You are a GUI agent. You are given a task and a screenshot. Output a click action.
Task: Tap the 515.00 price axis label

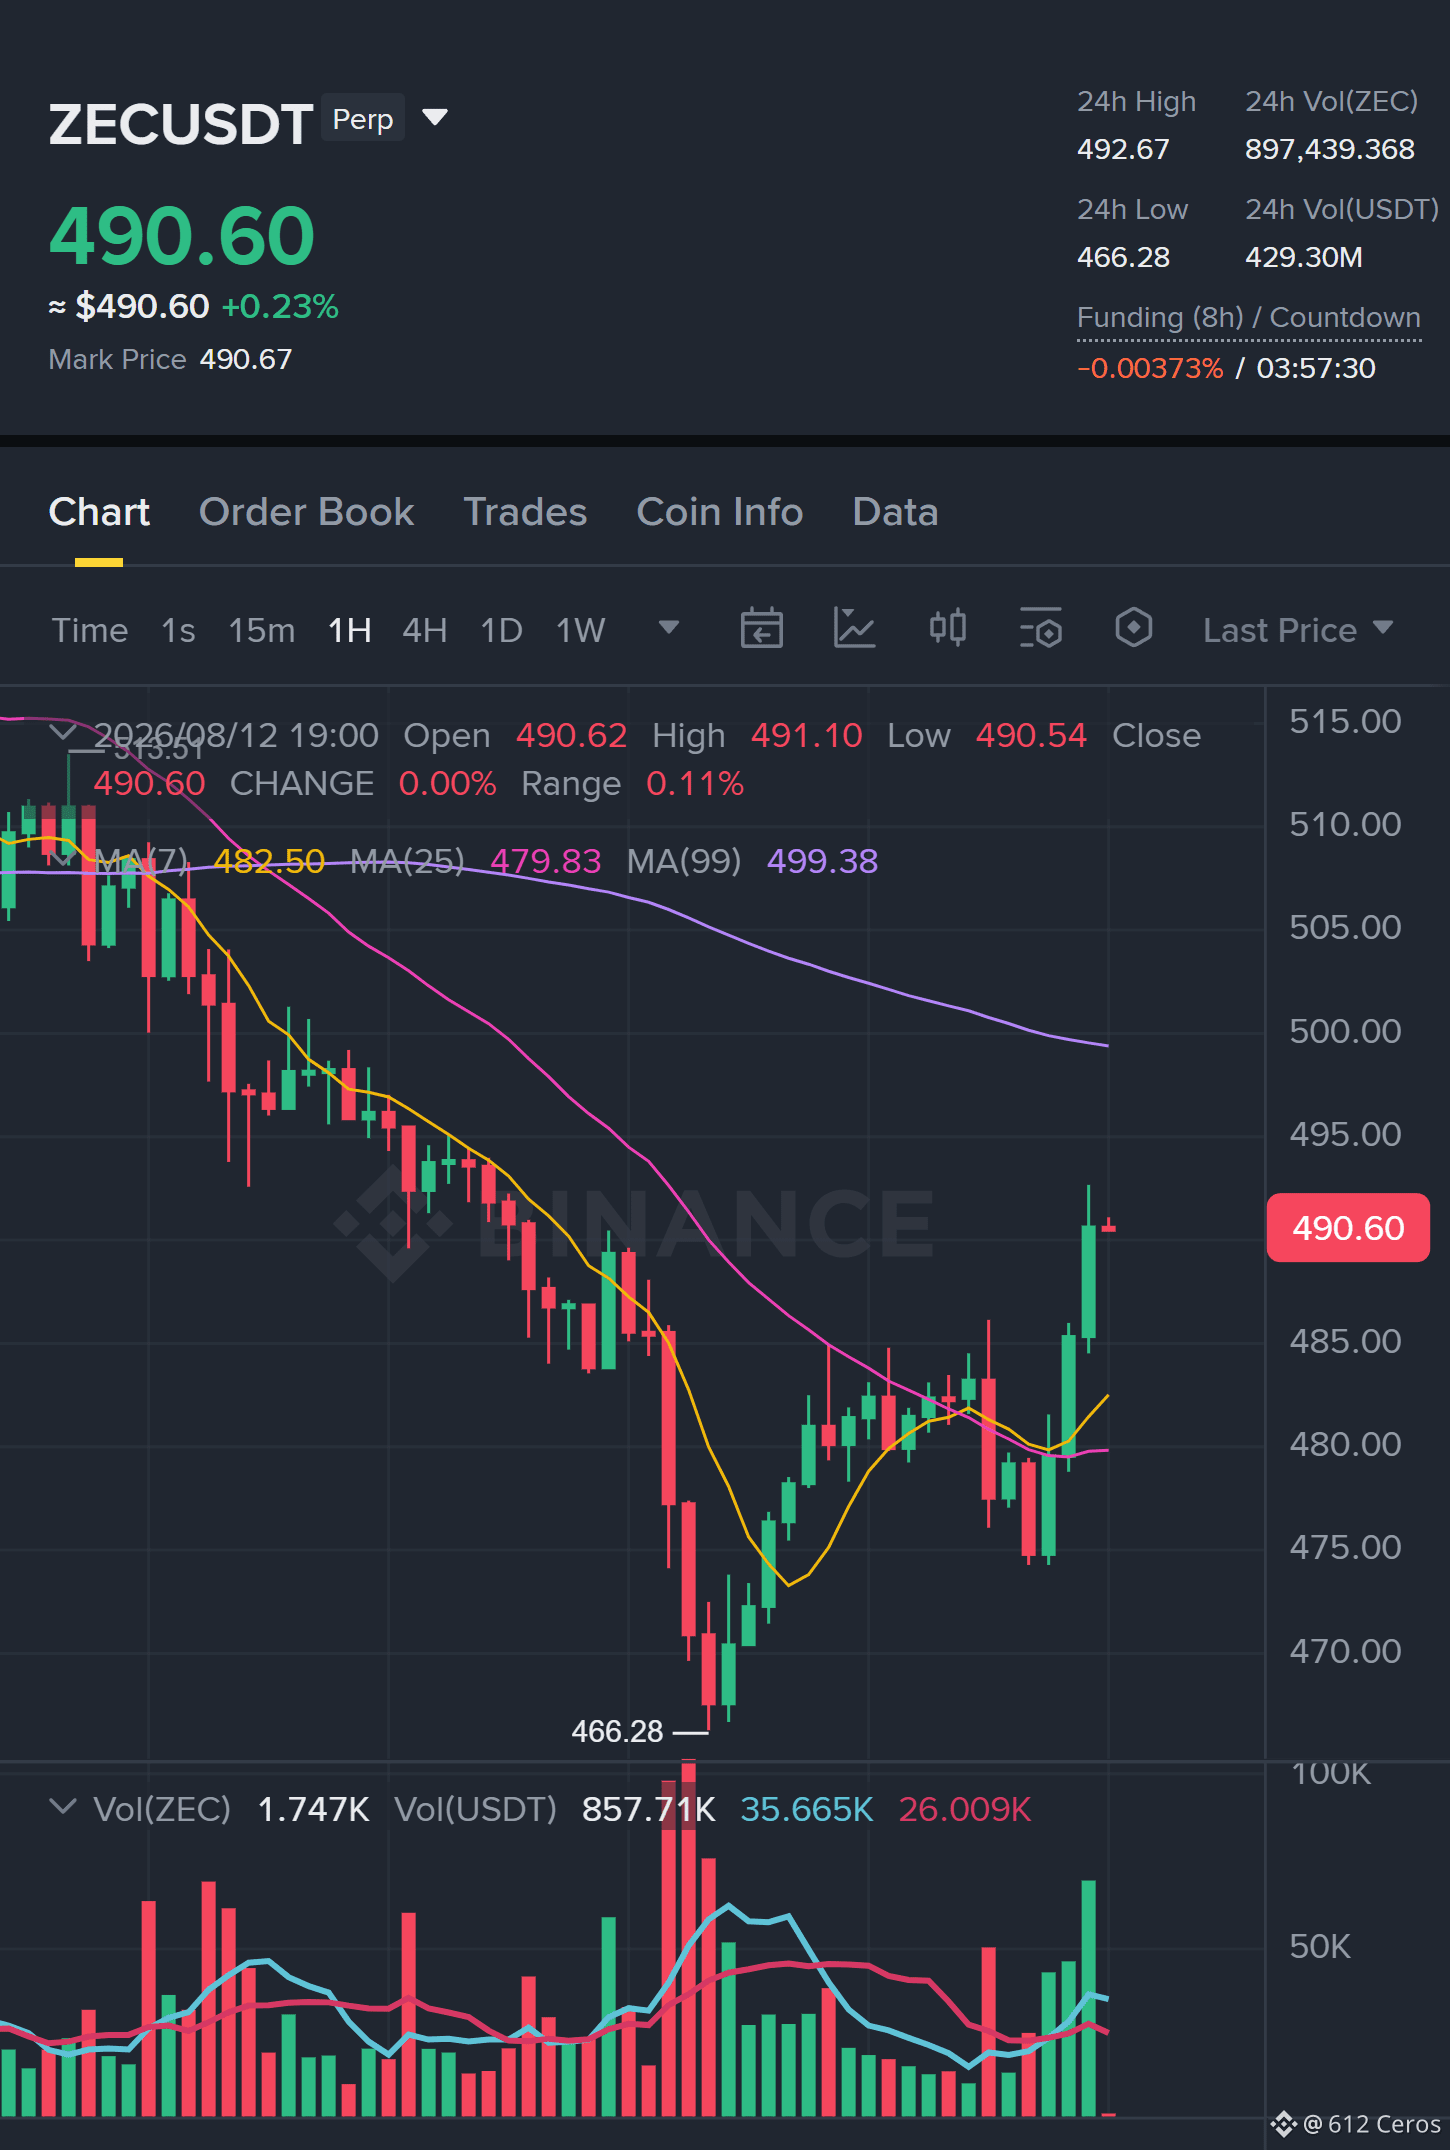[x=1345, y=721]
